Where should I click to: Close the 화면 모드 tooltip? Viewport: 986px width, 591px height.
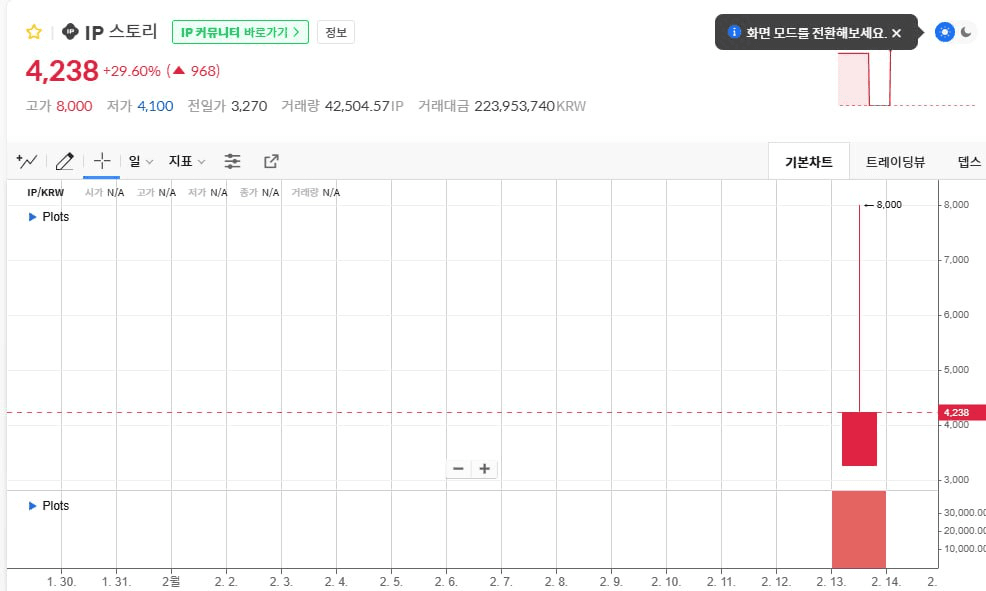897,33
